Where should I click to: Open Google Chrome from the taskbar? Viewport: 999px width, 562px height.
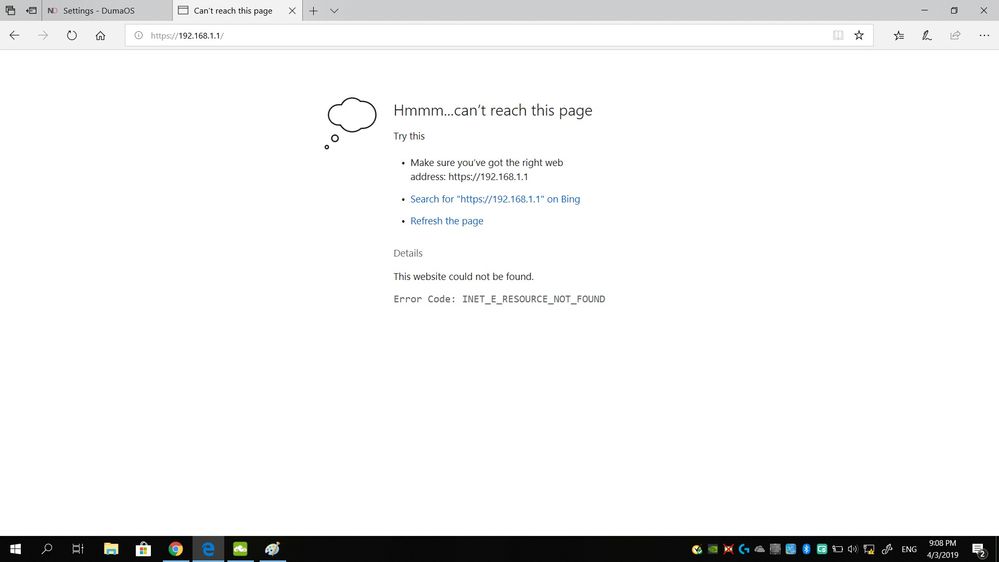[x=176, y=549]
